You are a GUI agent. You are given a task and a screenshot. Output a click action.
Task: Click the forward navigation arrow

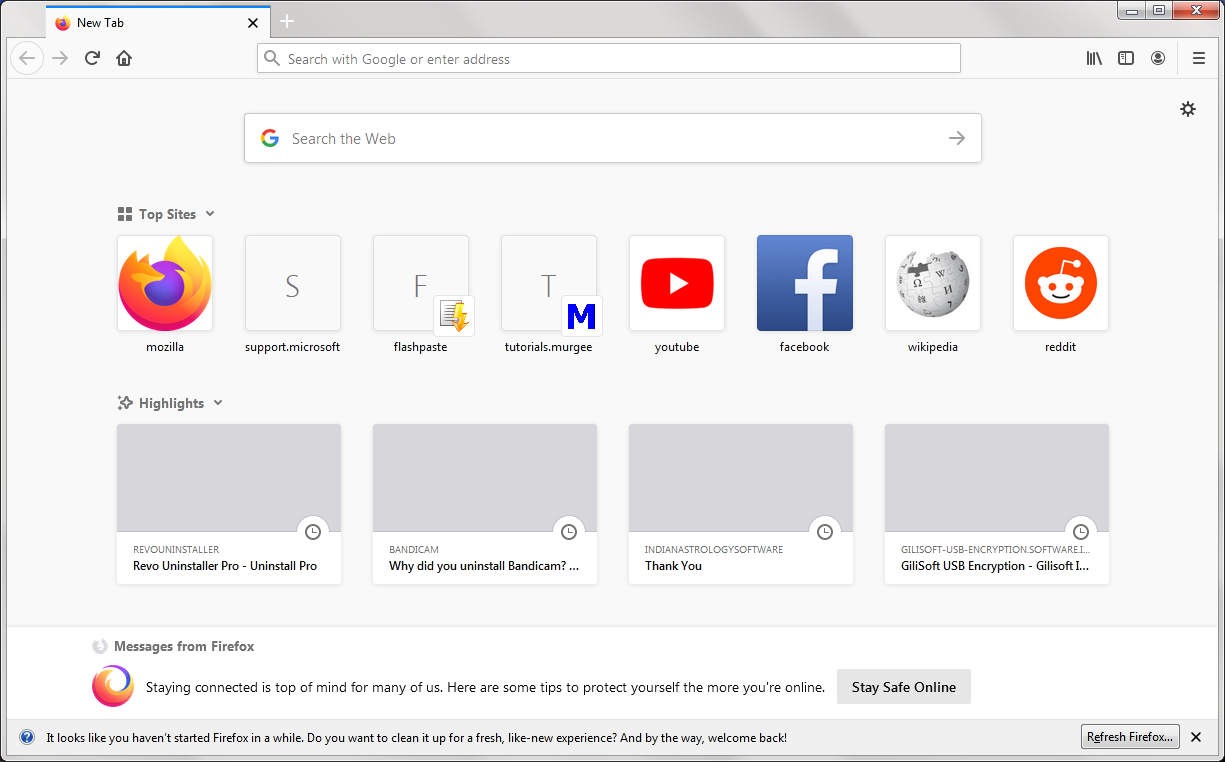click(x=60, y=58)
